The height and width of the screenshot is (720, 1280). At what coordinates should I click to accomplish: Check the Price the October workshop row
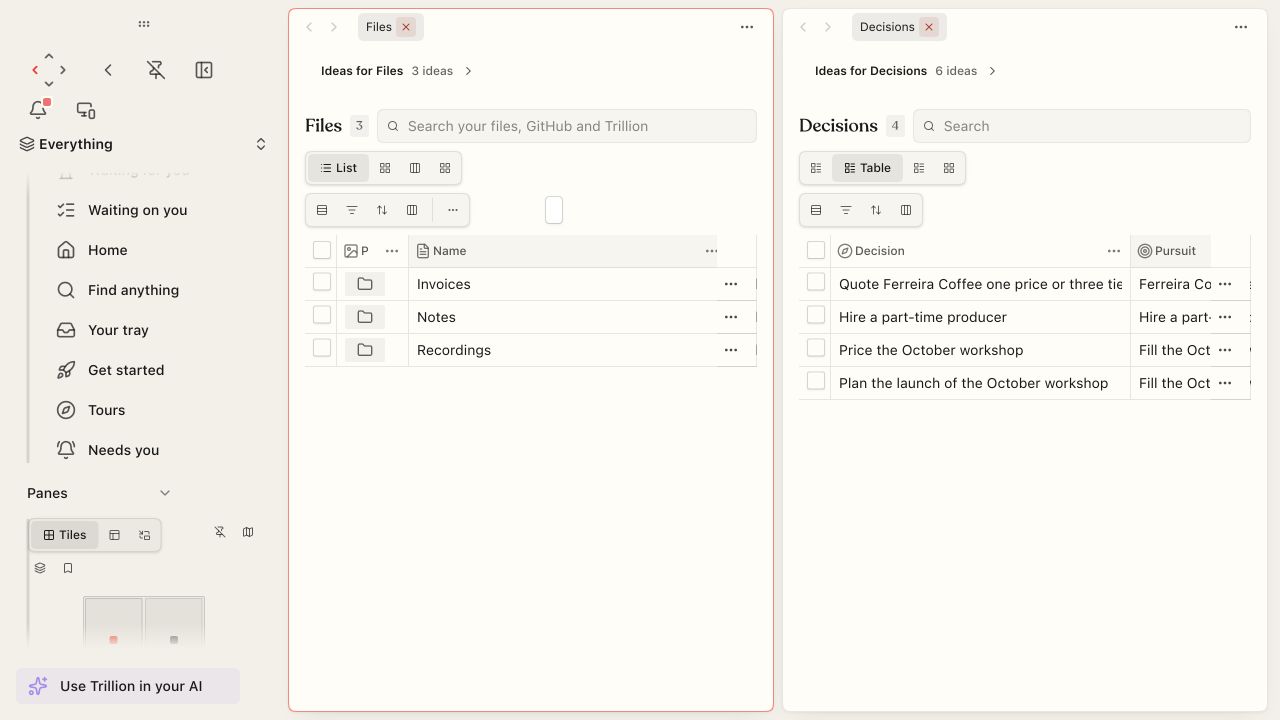816,348
